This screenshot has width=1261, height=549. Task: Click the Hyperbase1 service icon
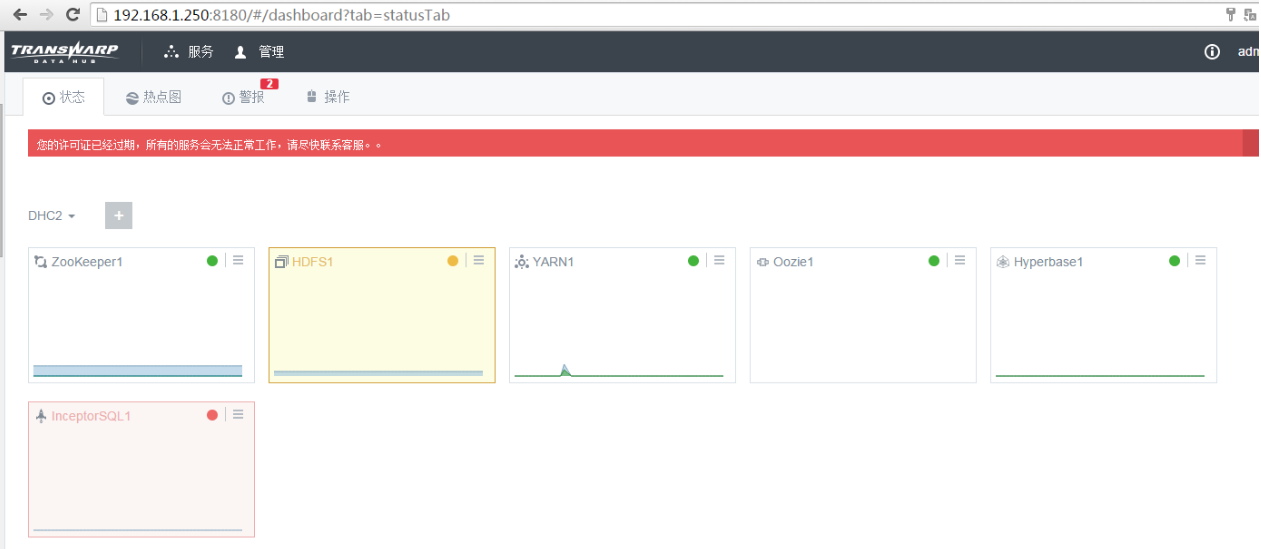(x=1003, y=262)
